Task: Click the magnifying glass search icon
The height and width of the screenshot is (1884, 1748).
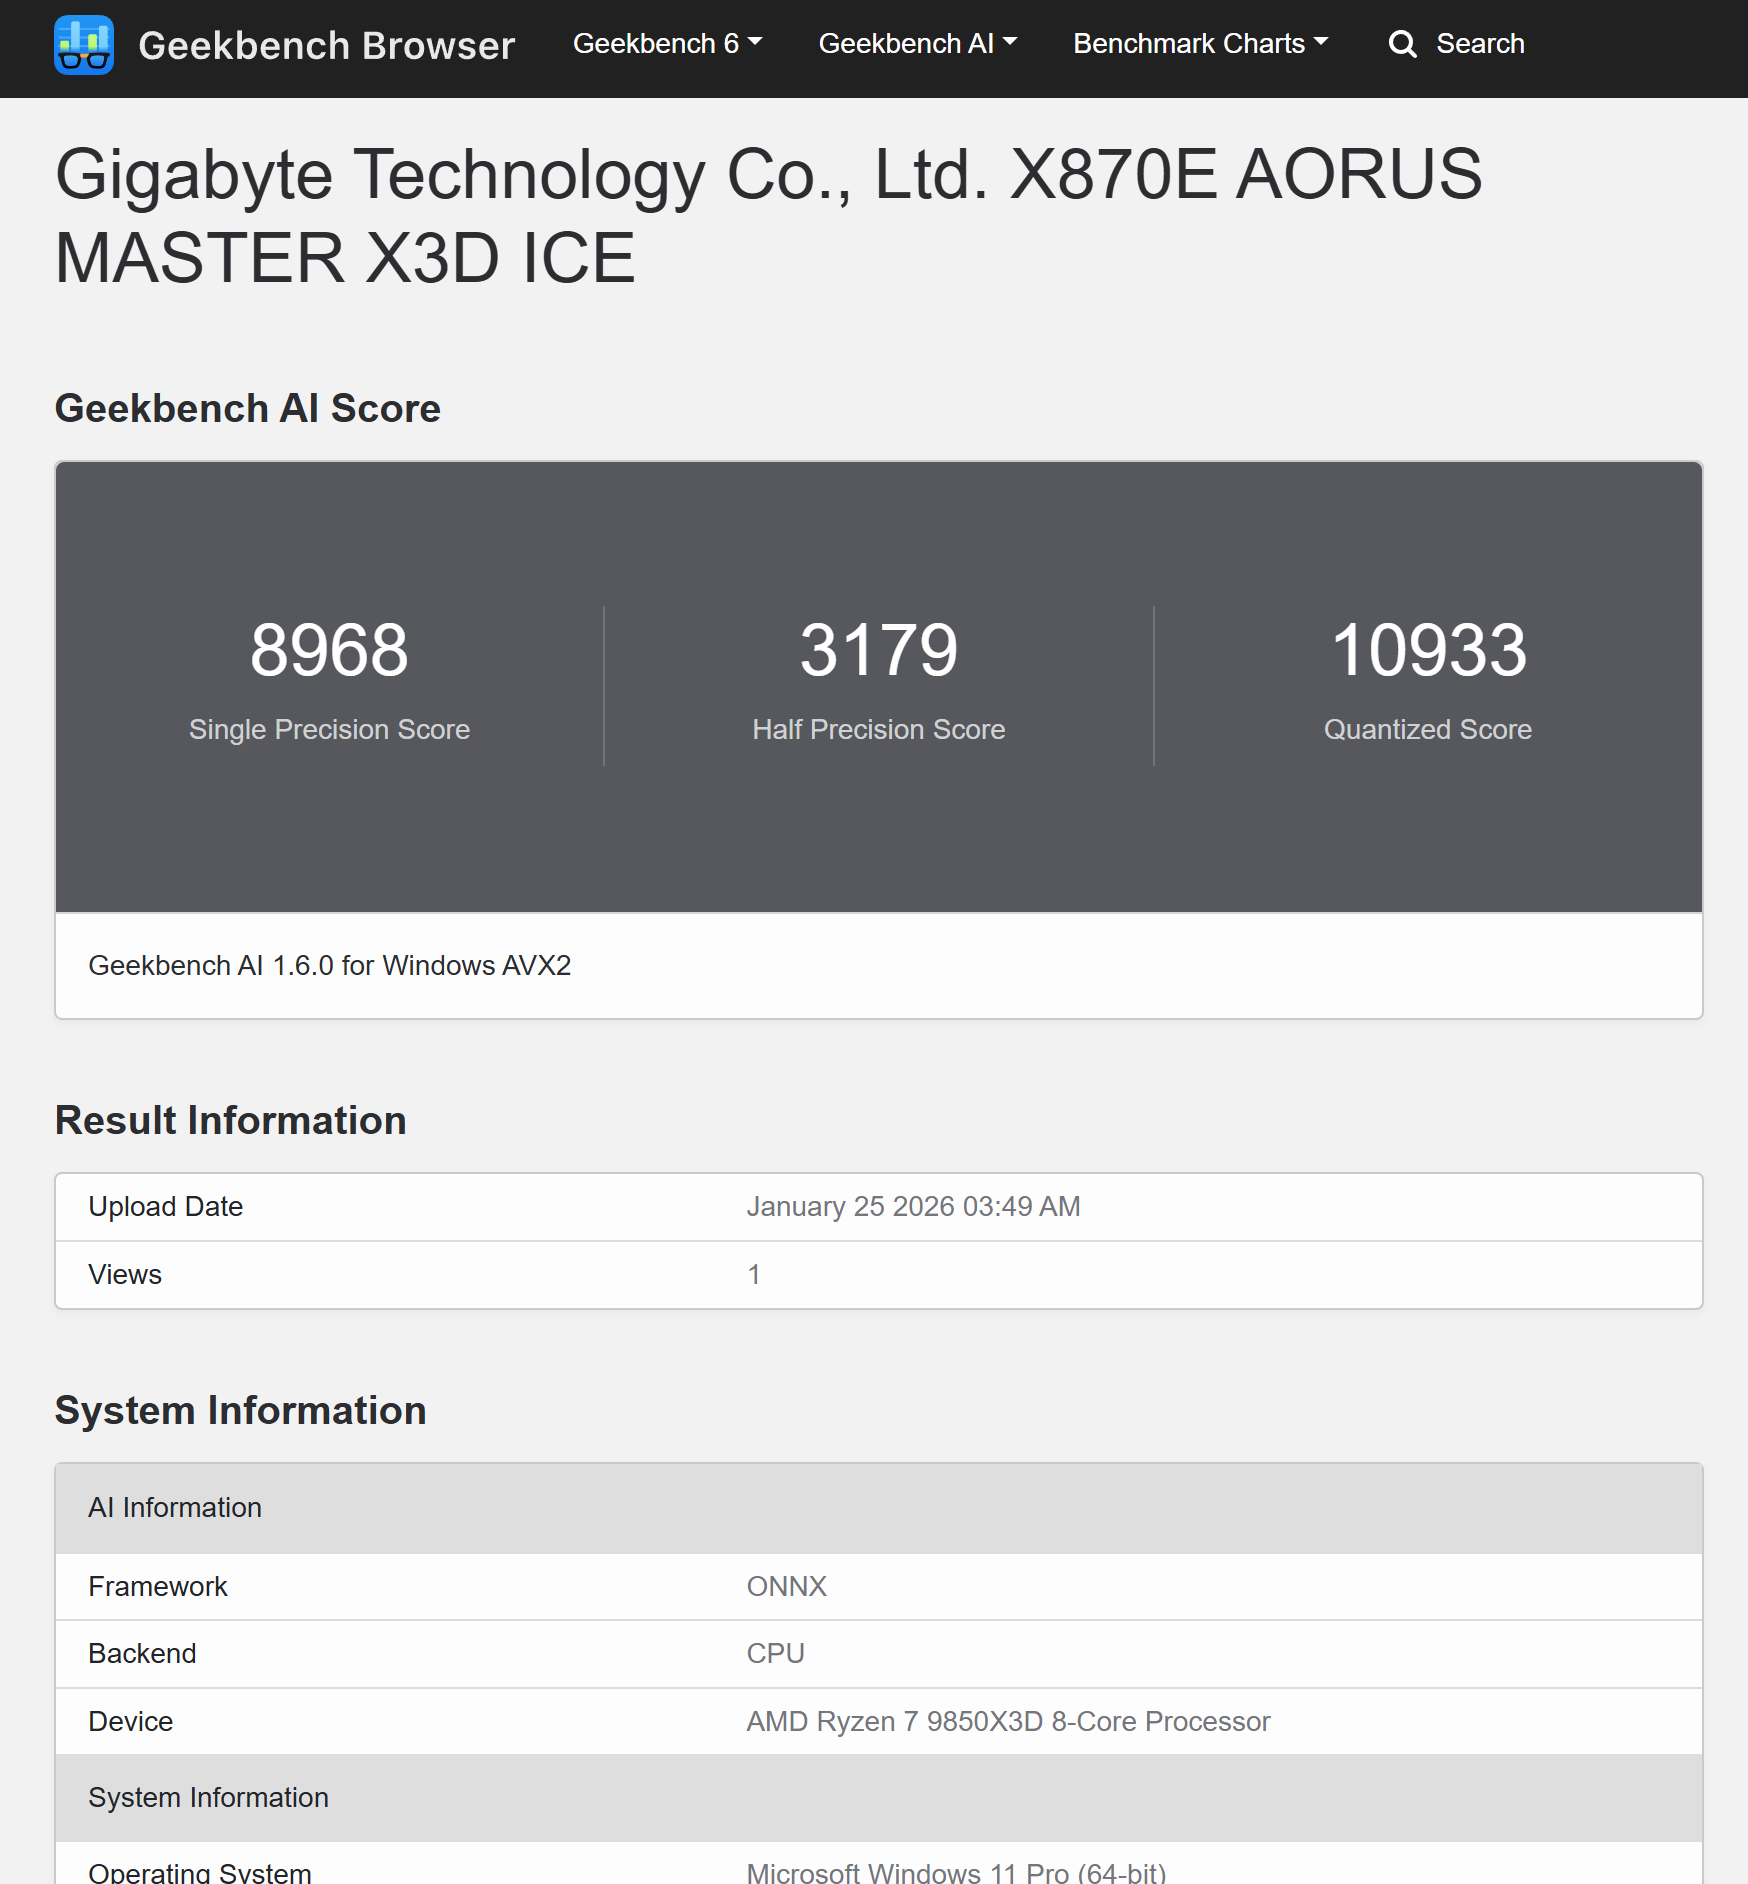Action: tap(1402, 44)
